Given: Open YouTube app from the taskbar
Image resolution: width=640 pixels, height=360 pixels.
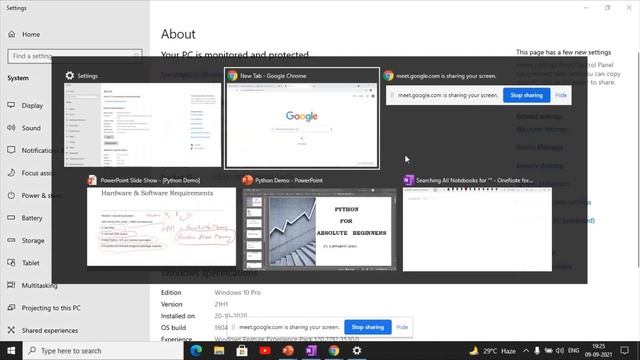Looking at the screenshot, I should click(x=265, y=351).
